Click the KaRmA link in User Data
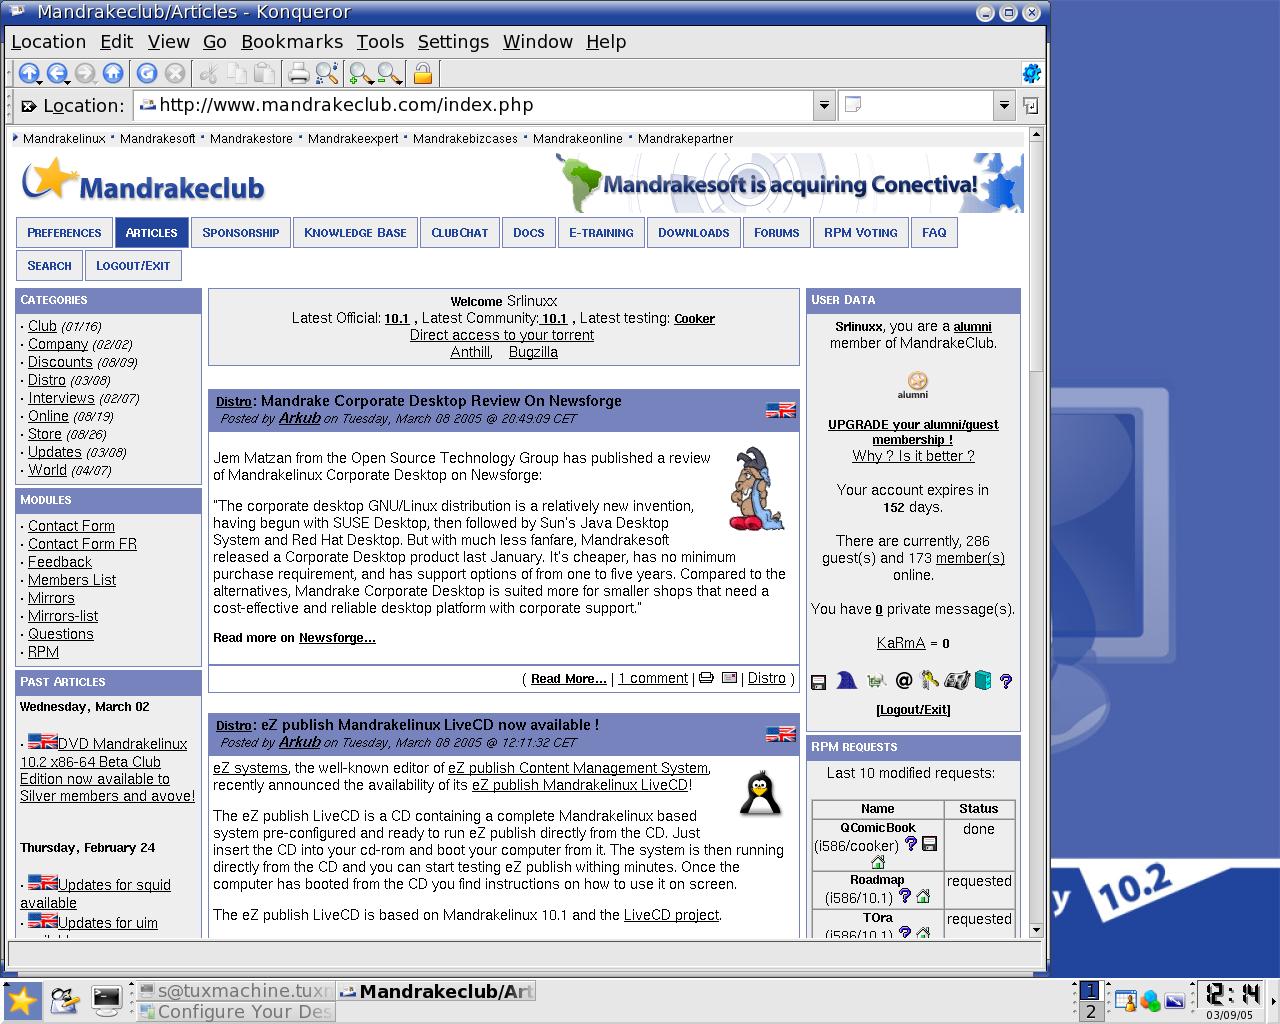Screen dimensions: 1280x1024 coord(901,643)
